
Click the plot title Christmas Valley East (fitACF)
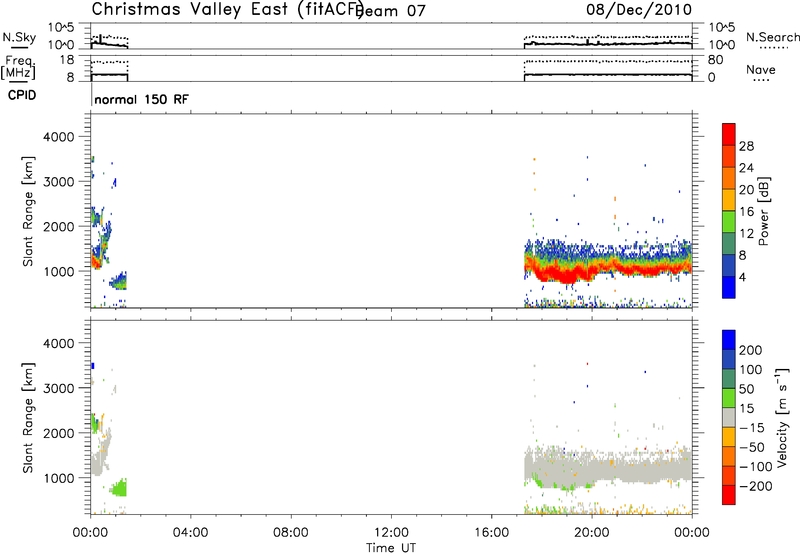click(x=228, y=10)
